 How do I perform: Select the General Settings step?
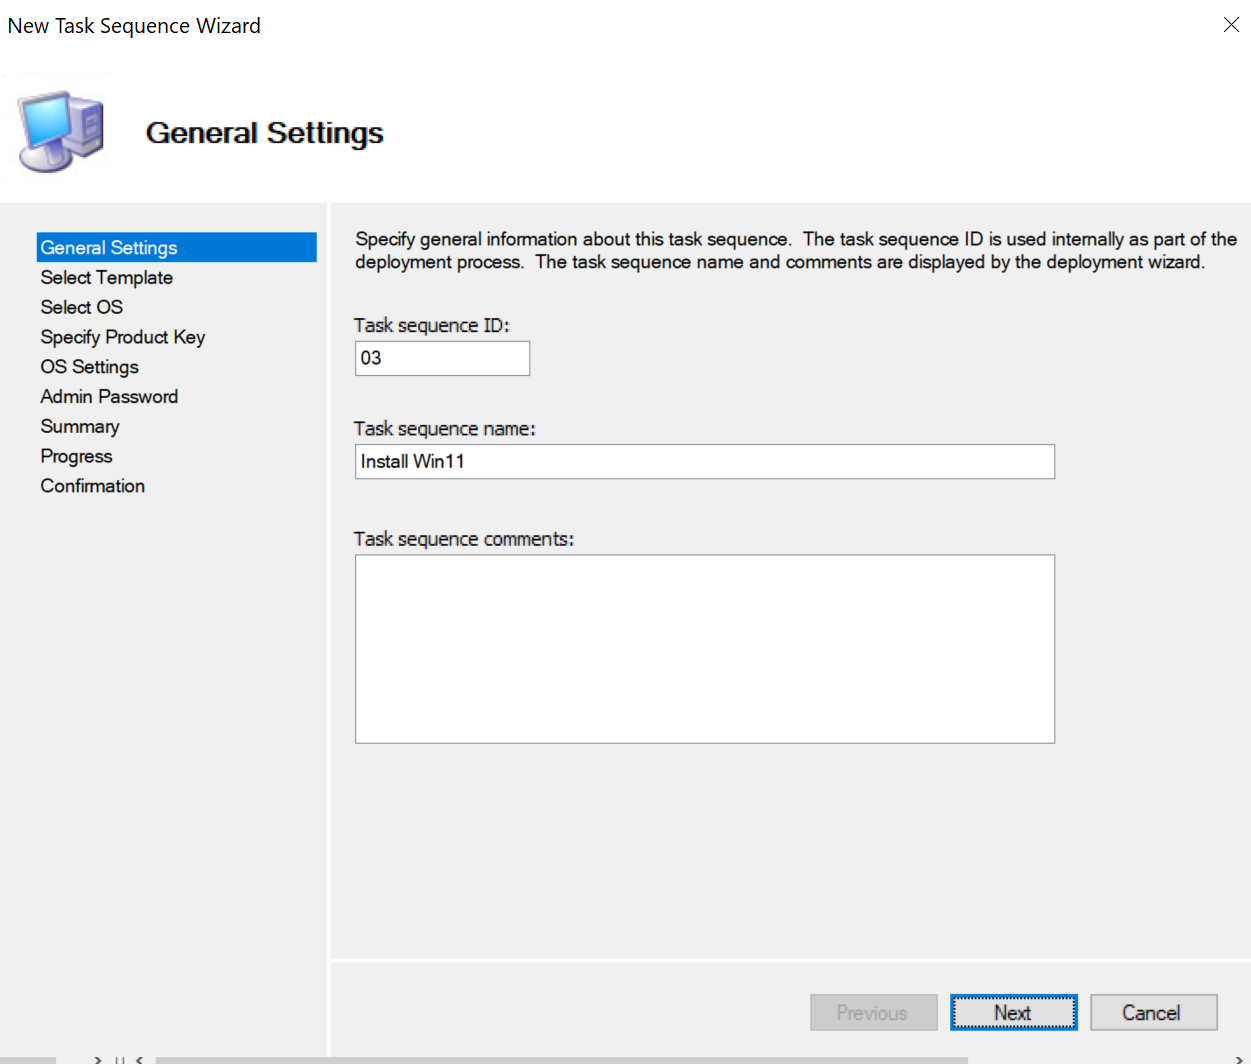pyautogui.click(x=109, y=248)
